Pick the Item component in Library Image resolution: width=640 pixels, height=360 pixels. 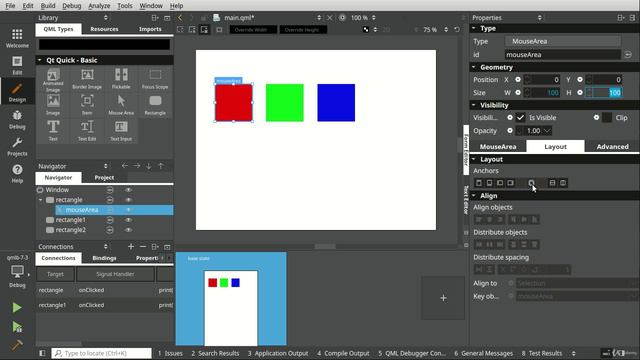[87, 105]
